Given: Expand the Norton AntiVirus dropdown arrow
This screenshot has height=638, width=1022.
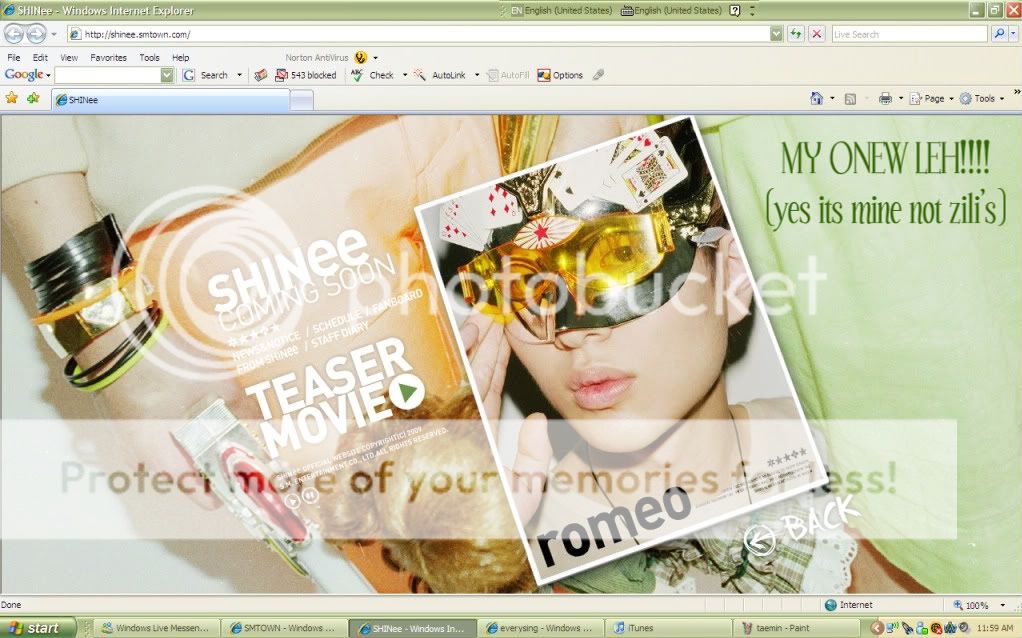Looking at the screenshot, I should pos(375,58).
